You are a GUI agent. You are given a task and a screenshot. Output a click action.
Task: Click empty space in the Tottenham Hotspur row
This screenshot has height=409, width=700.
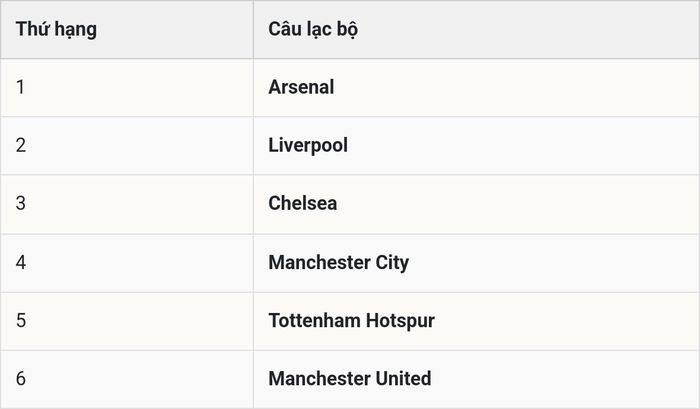[x=567, y=321]
